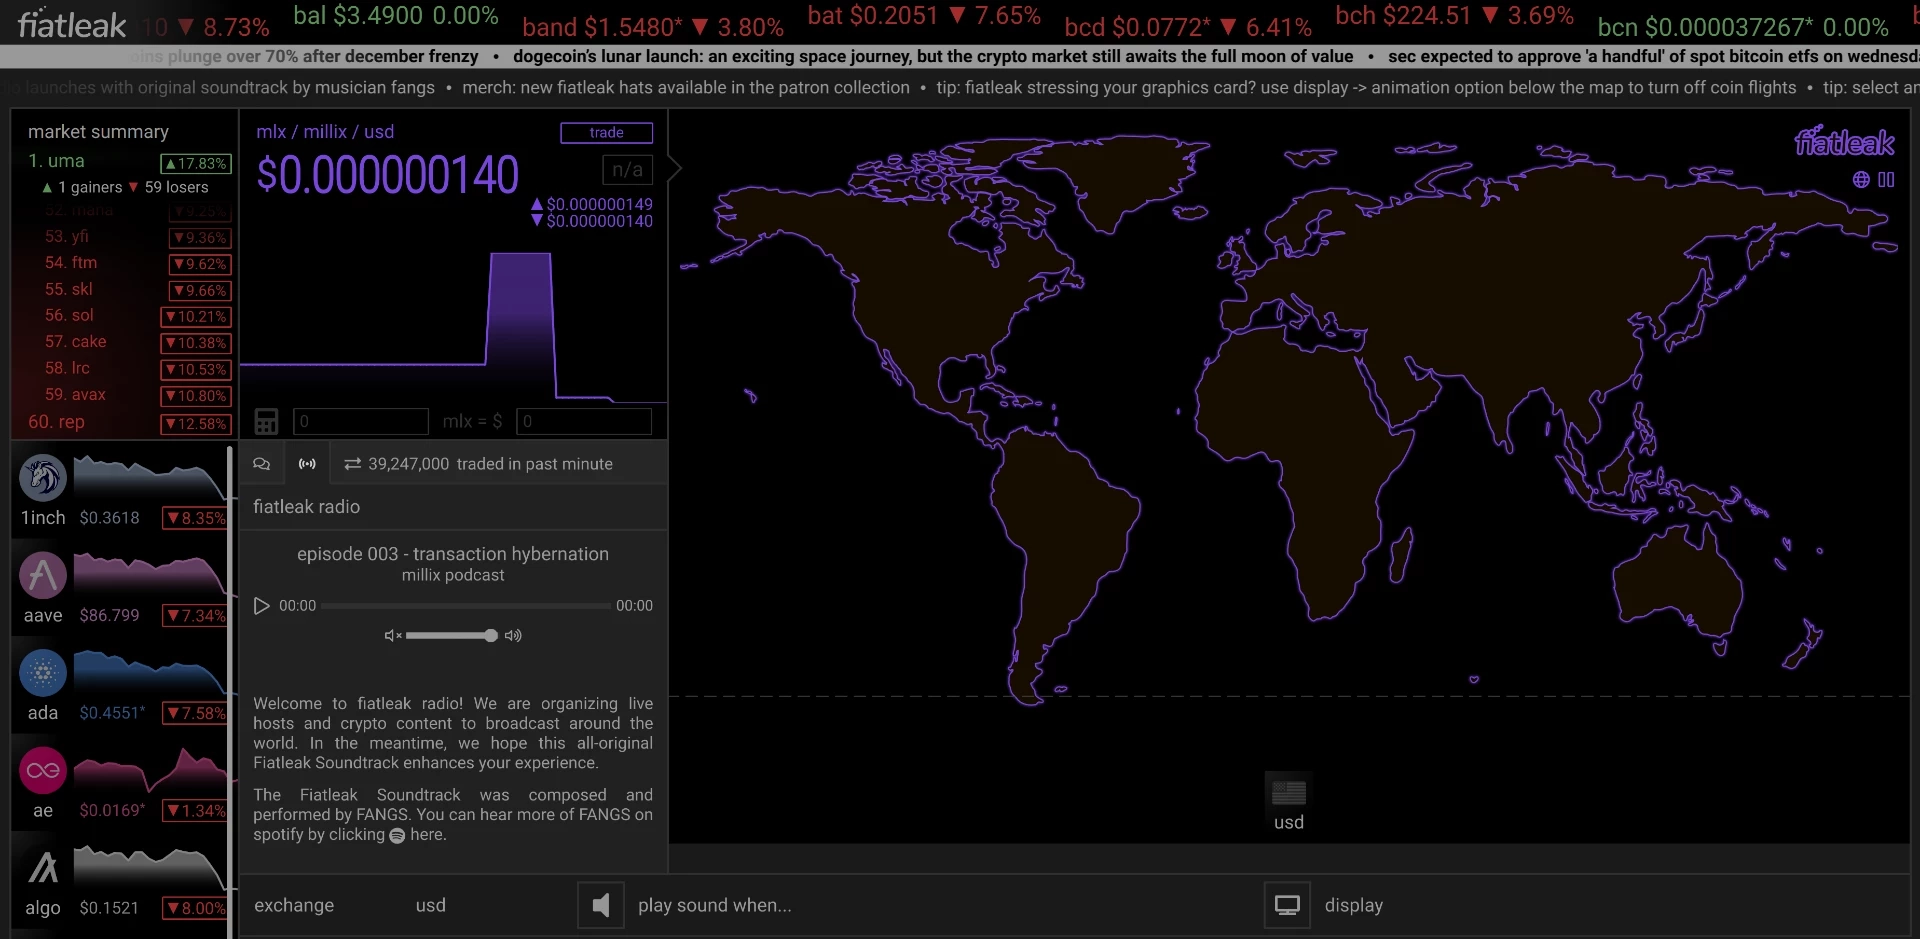This screenshot has height=939, width=1920.
Task: Open the display options monitor icon
Action: (x=1287, y=906)
